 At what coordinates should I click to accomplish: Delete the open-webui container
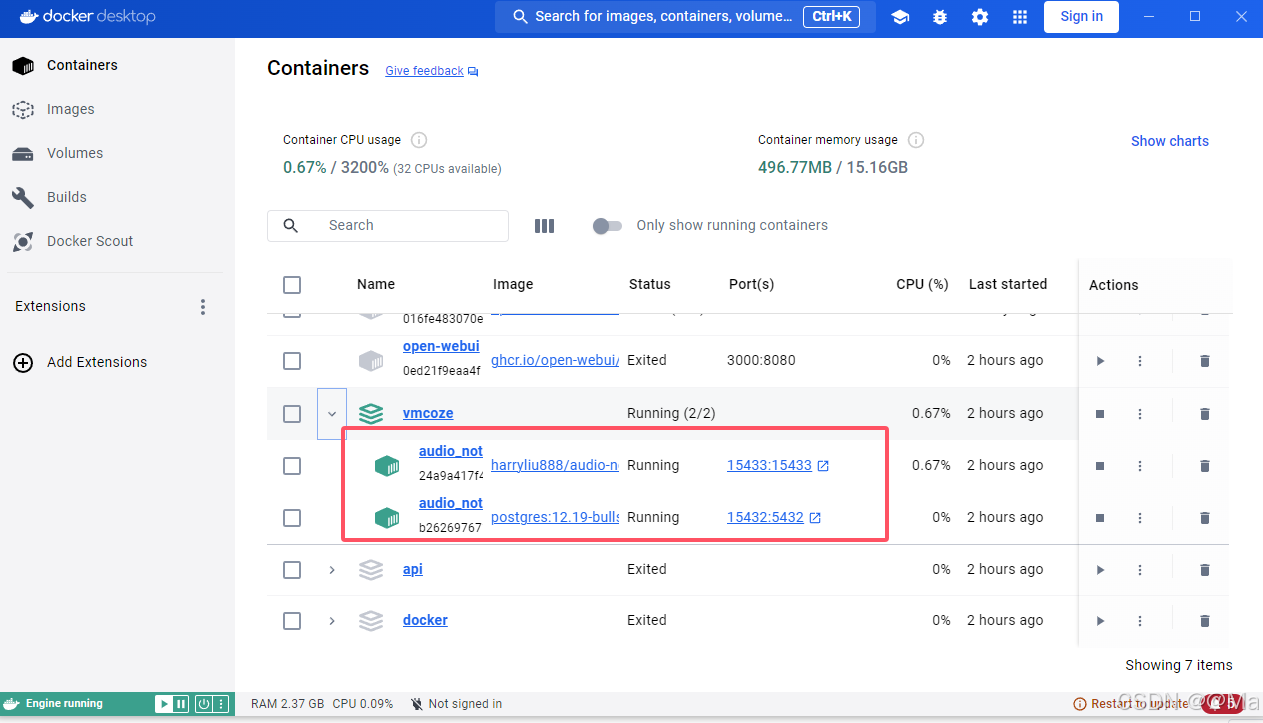coord(1205,361)
